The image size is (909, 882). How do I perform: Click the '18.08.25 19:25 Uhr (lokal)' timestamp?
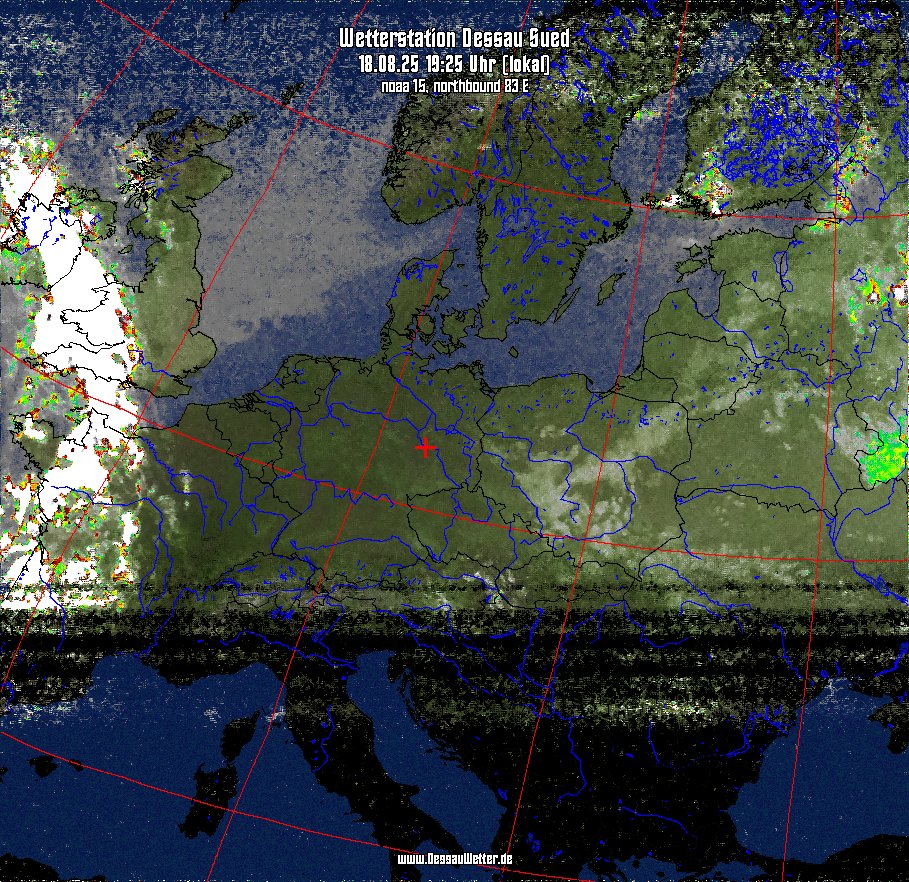point(454,64)
